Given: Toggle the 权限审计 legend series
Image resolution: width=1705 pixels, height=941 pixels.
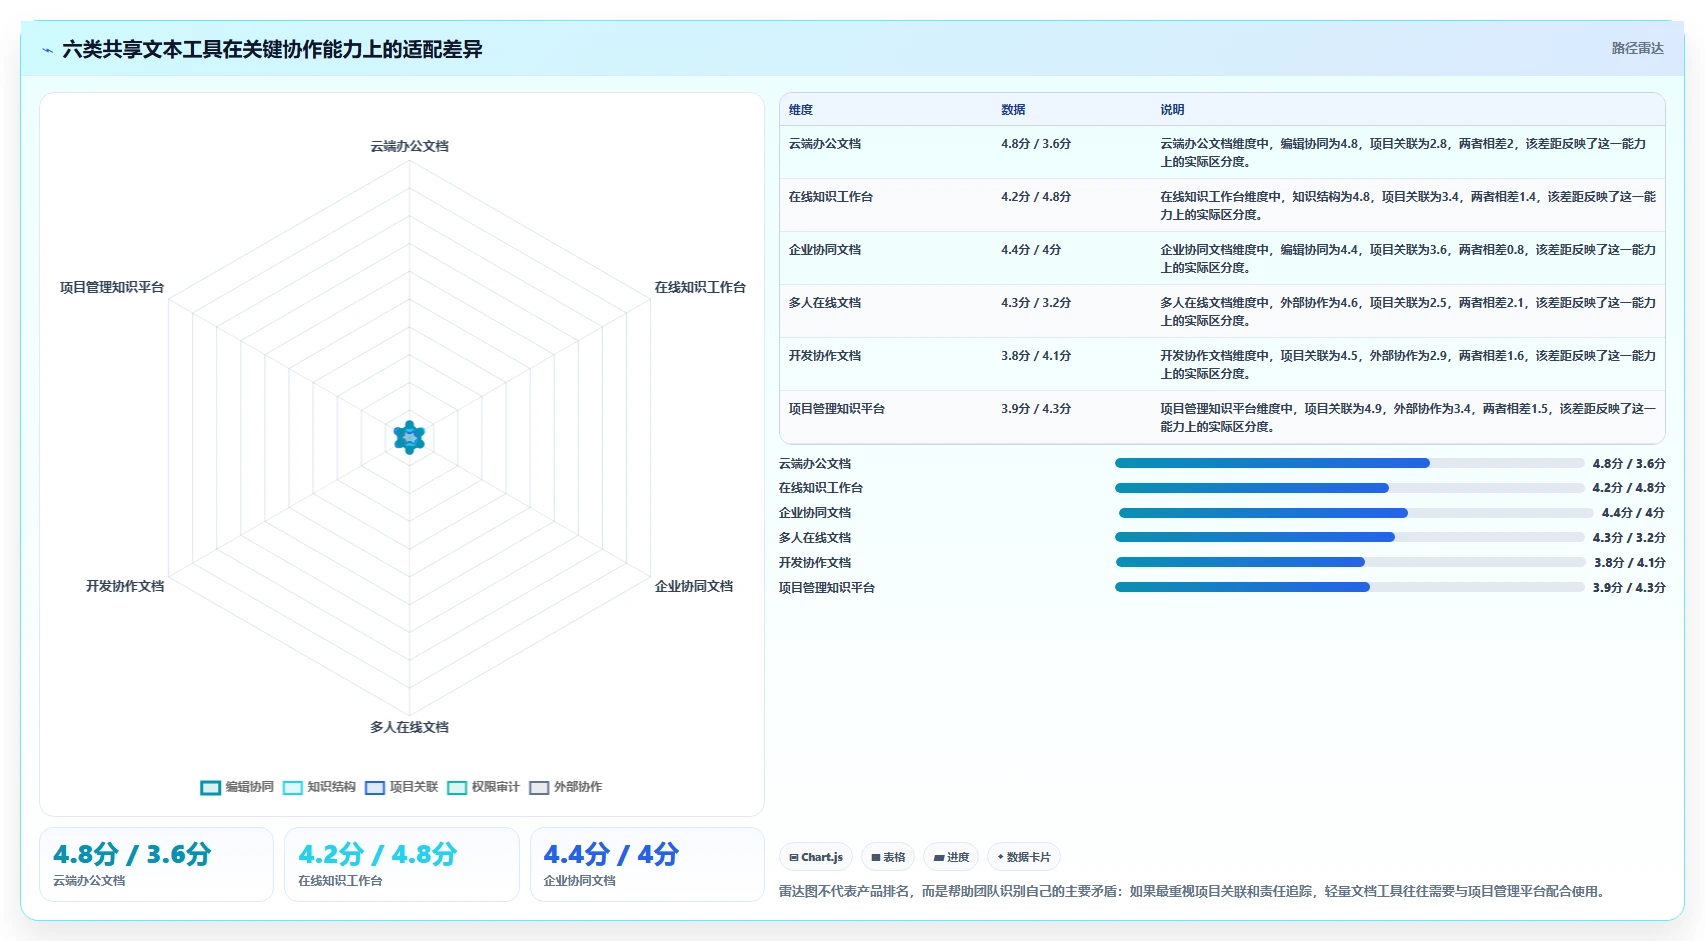Looking at the screenshot, I should coord(483,787).
